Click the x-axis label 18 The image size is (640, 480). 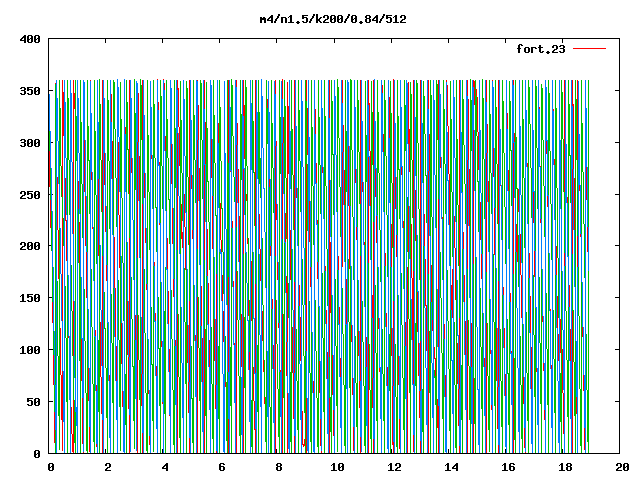(x=566, y=467)
